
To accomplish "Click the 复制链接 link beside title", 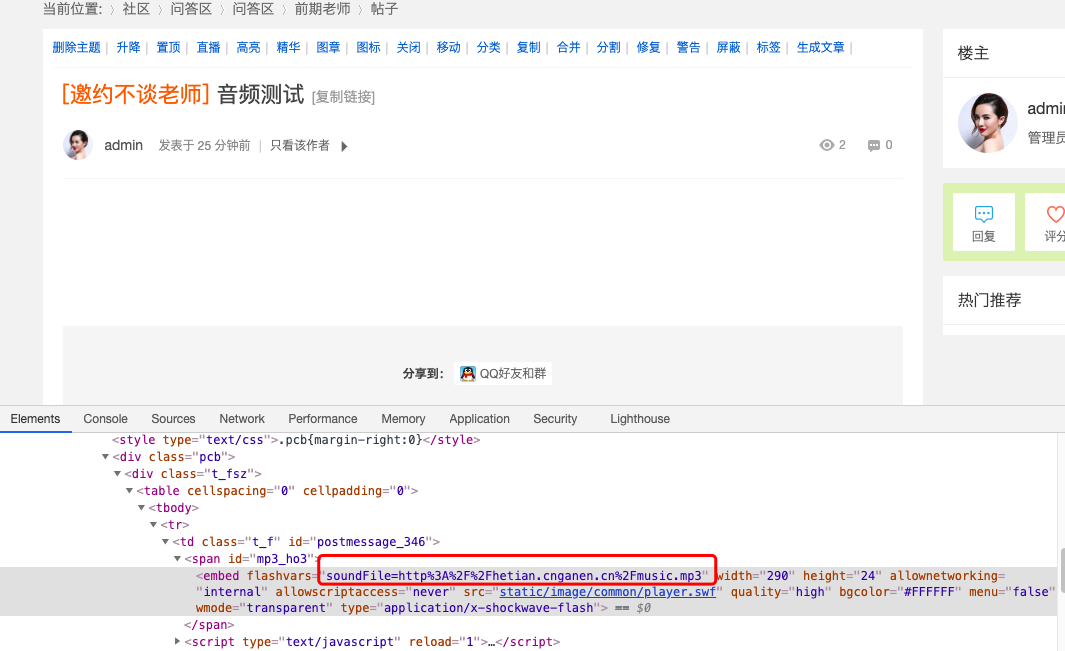I will click(343, 97).
